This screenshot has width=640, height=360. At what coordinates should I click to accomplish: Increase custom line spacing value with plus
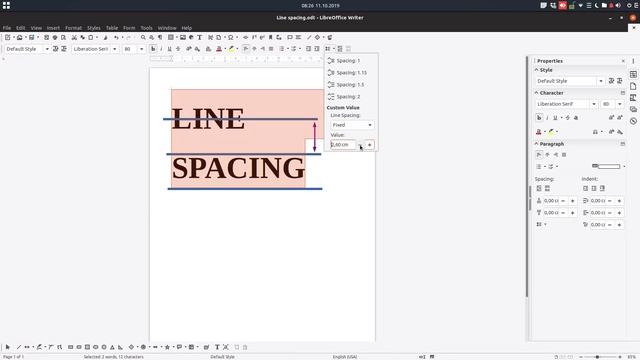click(369, 144)
